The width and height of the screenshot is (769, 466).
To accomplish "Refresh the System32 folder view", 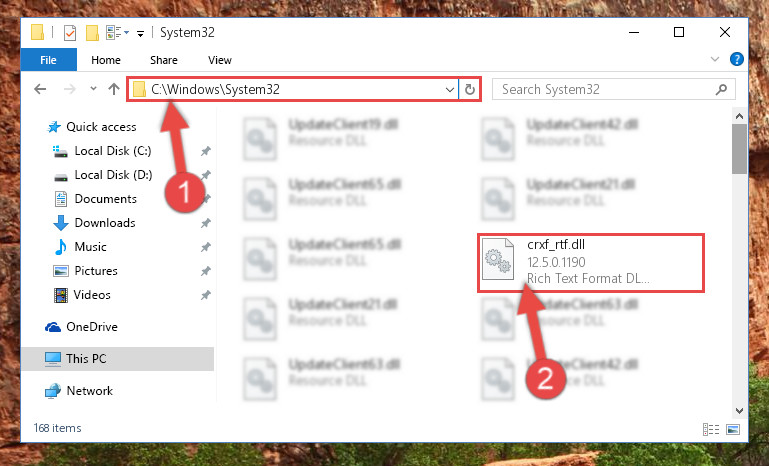I will (469, 89).
